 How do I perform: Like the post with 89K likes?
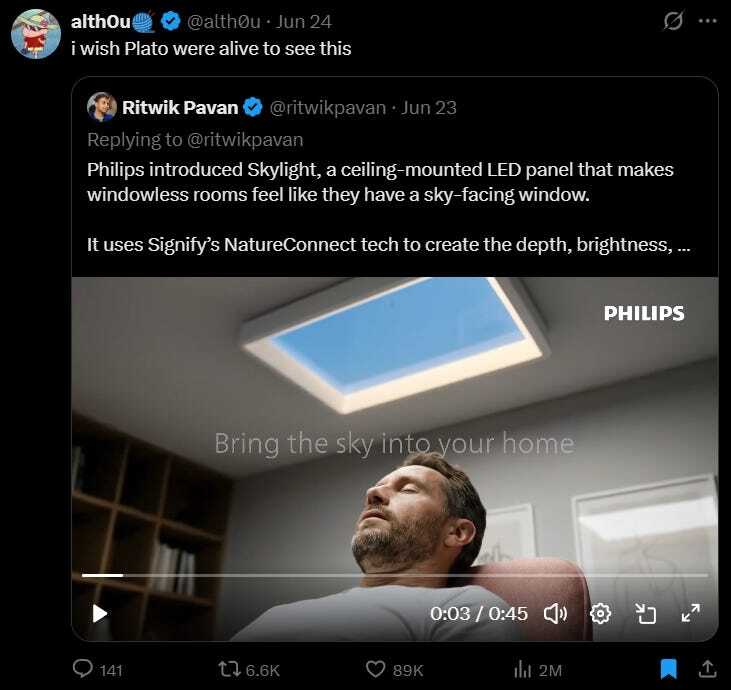[x=375, y=669]
